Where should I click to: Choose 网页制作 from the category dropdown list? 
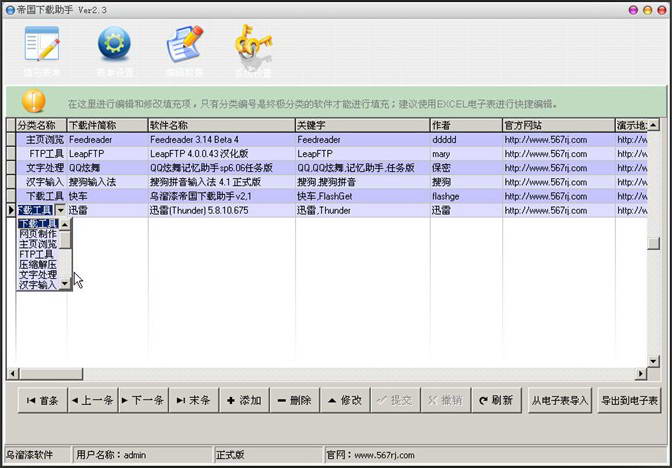tap(38, 234)
